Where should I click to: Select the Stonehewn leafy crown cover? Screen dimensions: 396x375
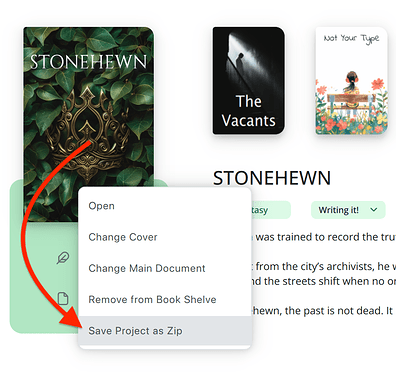pos(89,124)
